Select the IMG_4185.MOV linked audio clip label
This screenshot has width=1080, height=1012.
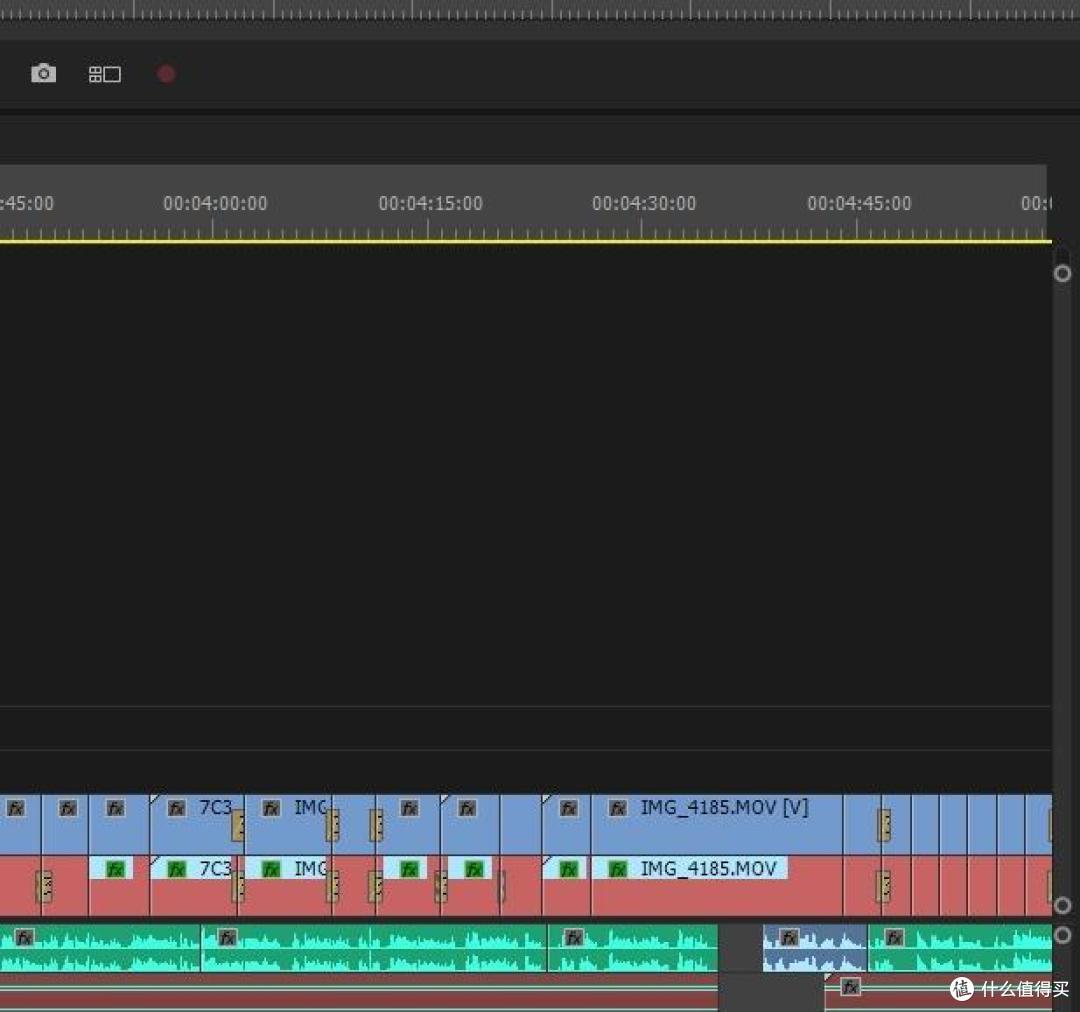tap(709, 869)
